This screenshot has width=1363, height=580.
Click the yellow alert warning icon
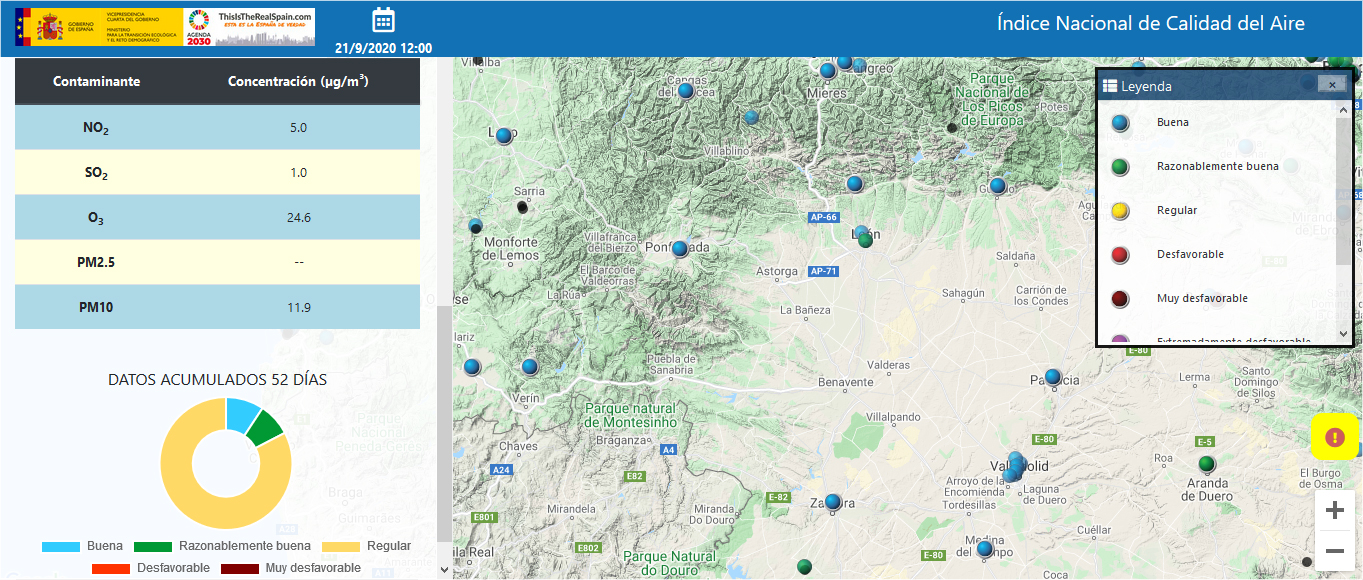point(1335,437)
